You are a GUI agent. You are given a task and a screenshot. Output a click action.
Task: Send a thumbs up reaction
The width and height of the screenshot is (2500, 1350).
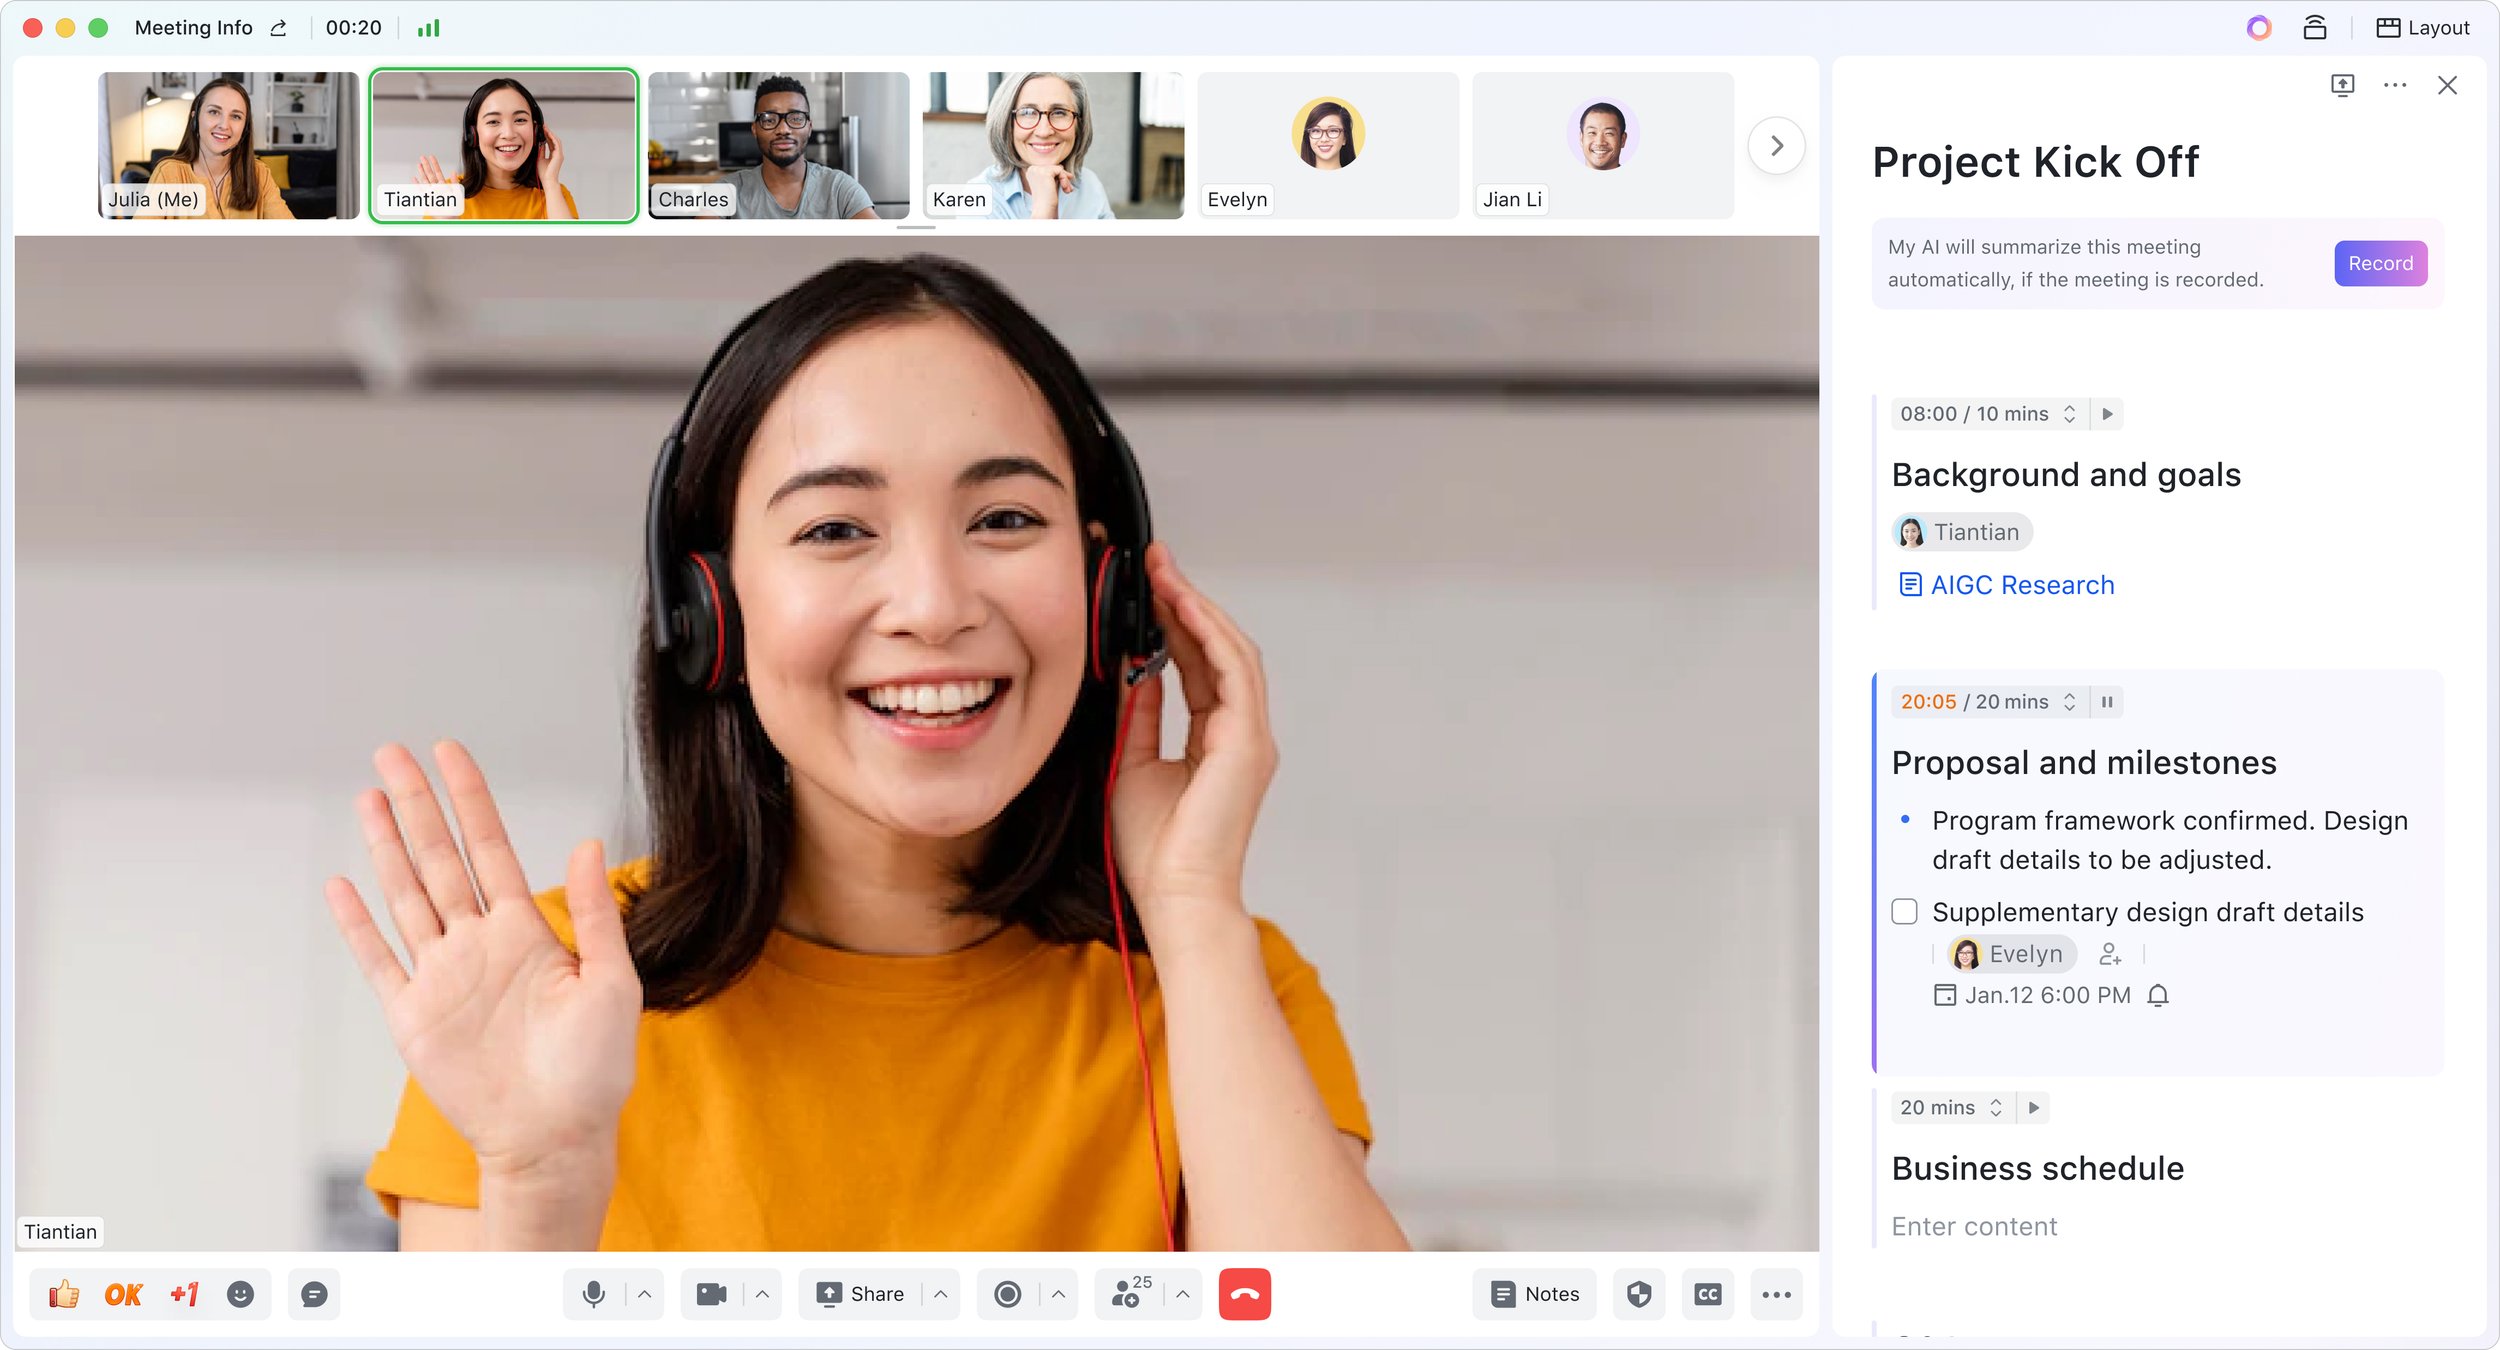(x=64, y=1294)
